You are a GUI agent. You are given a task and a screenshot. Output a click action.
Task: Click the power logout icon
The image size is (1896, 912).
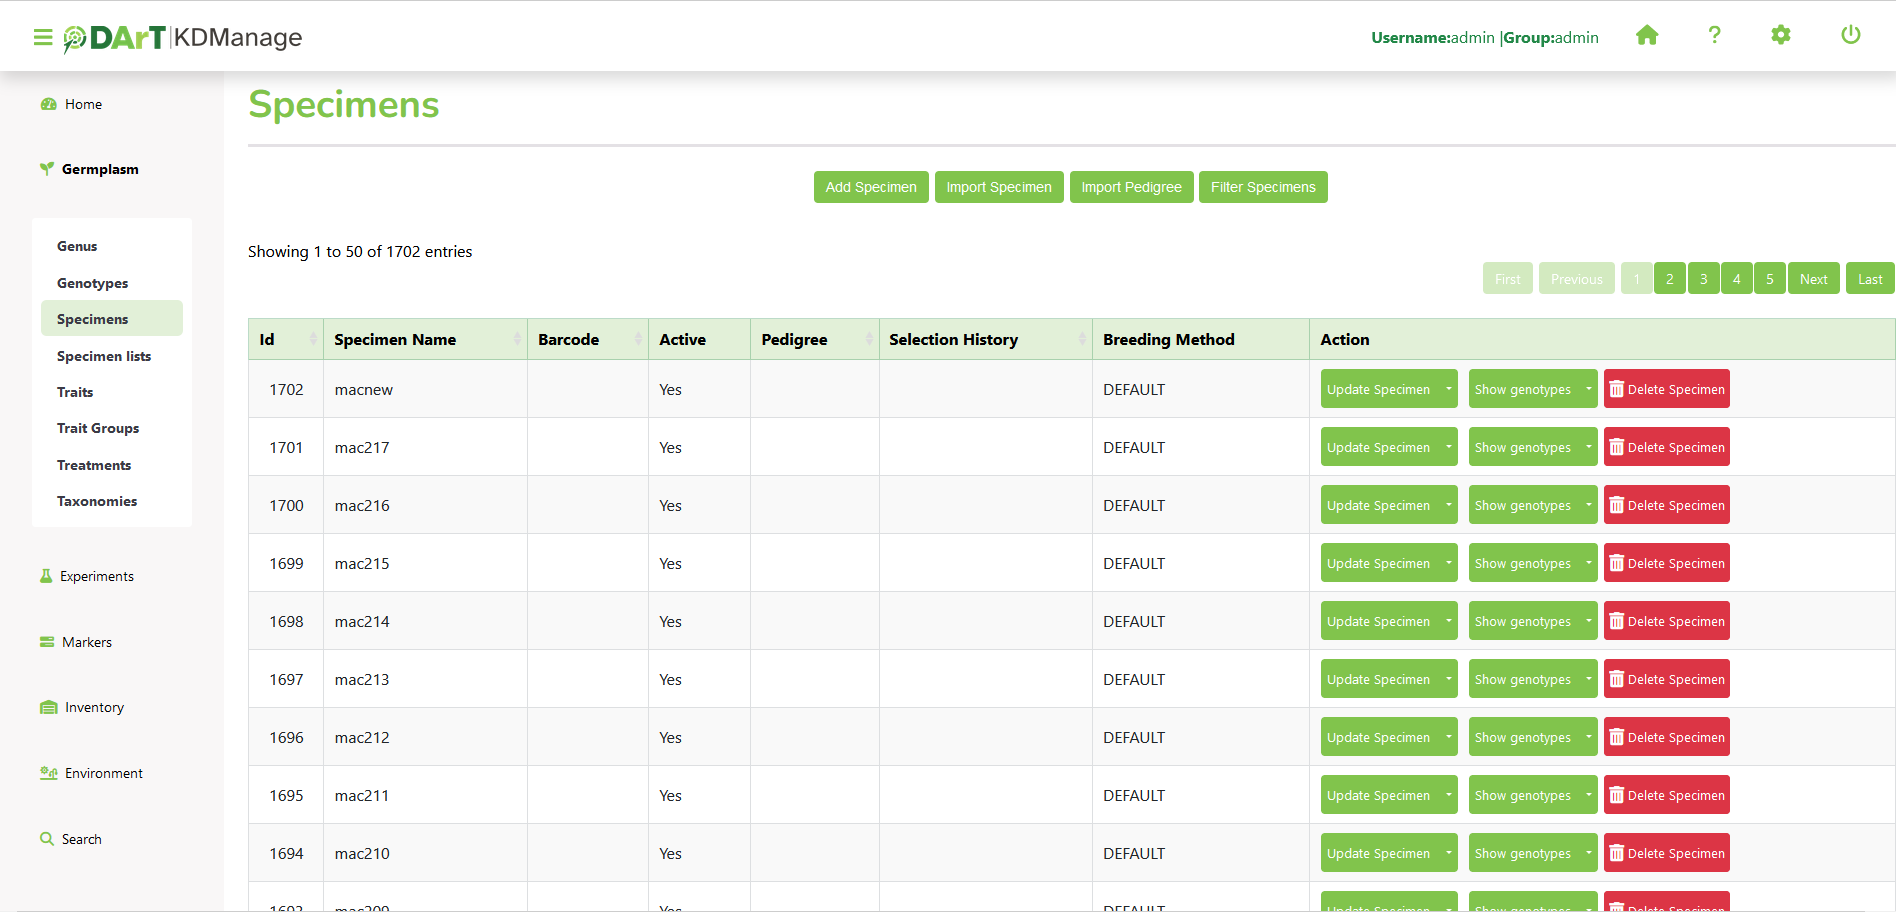1850,36
